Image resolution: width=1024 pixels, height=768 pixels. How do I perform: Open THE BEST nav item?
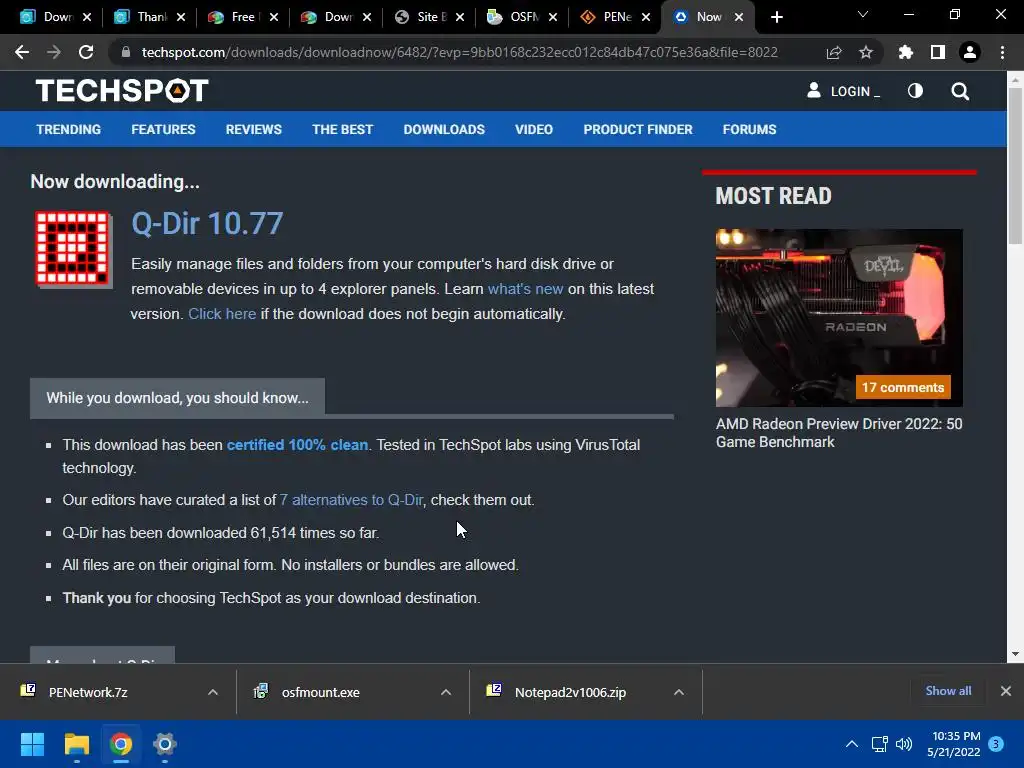tap(342, 129)
